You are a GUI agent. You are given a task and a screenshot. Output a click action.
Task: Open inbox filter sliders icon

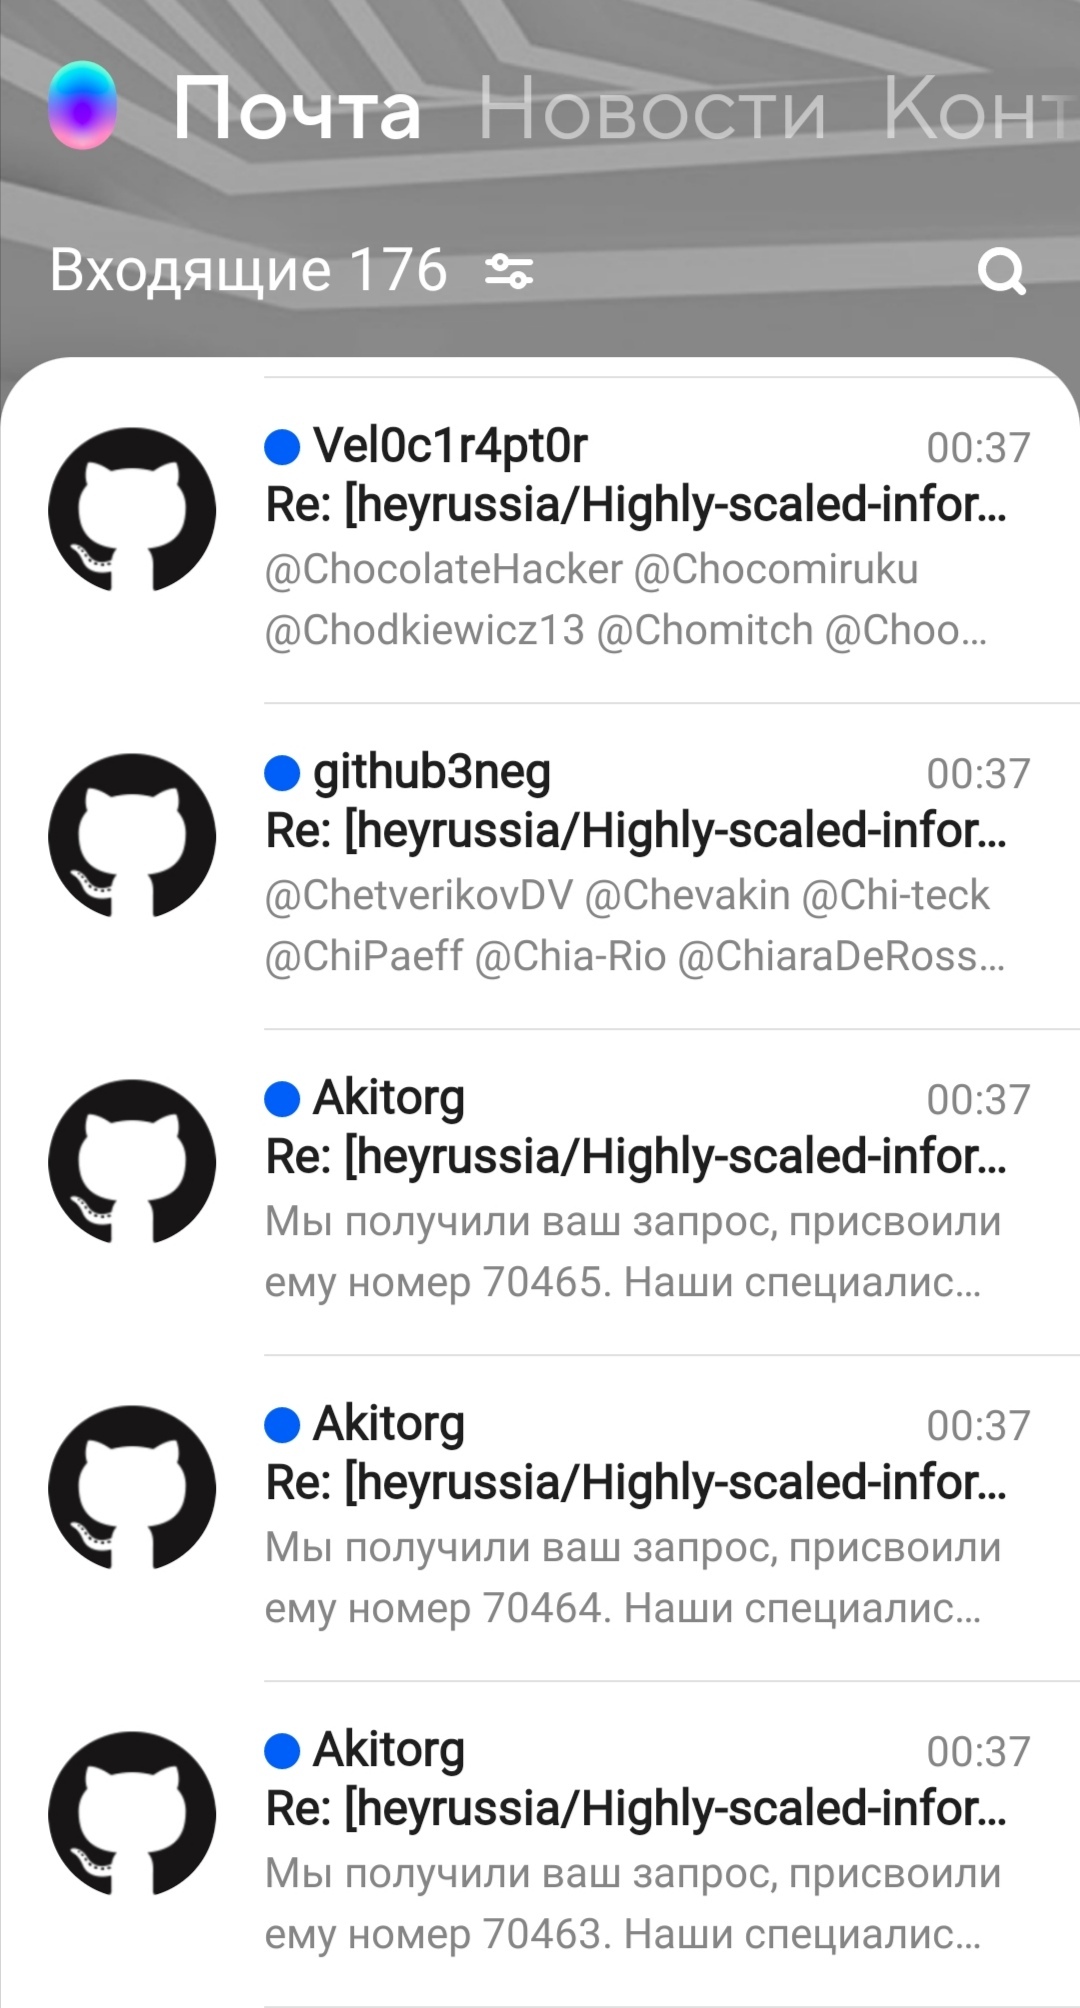click(x=509, y=271)
